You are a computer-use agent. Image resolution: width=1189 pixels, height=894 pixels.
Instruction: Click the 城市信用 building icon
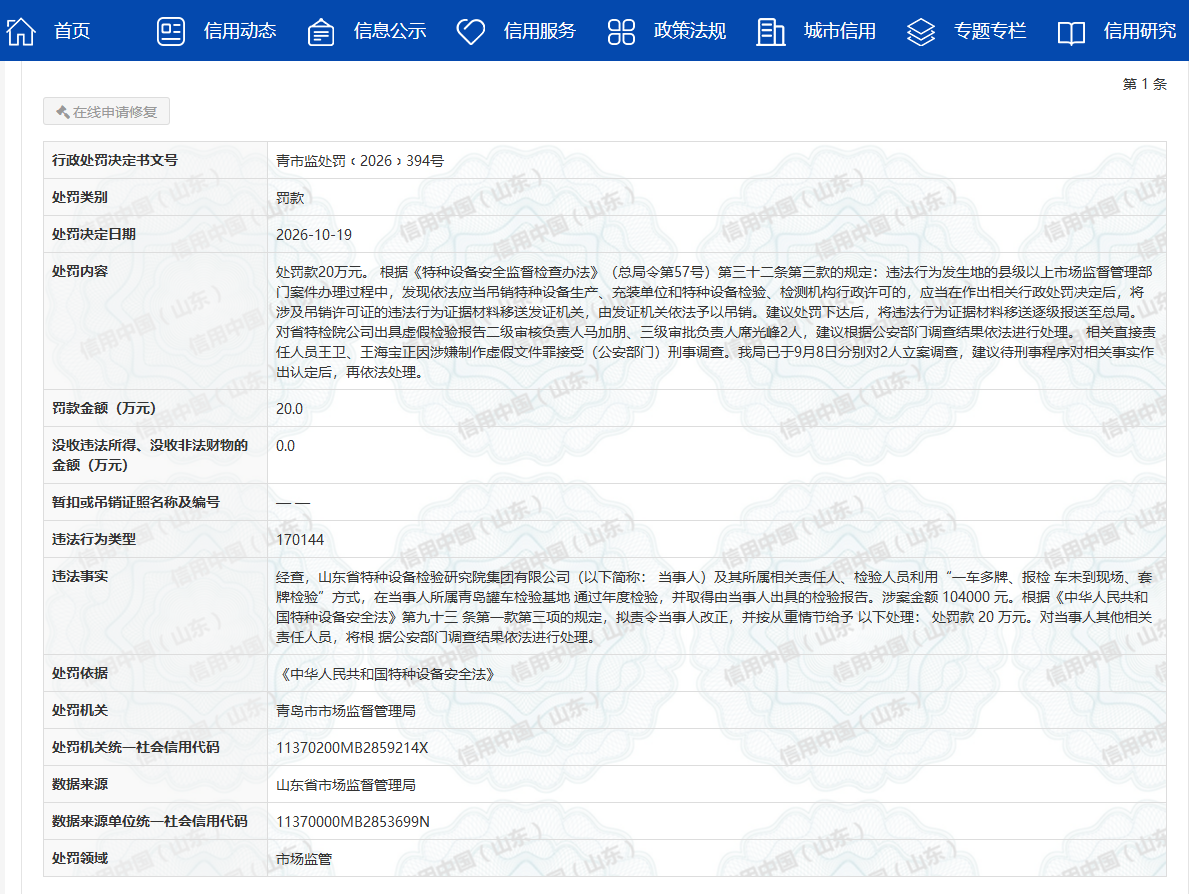point(770,32)
